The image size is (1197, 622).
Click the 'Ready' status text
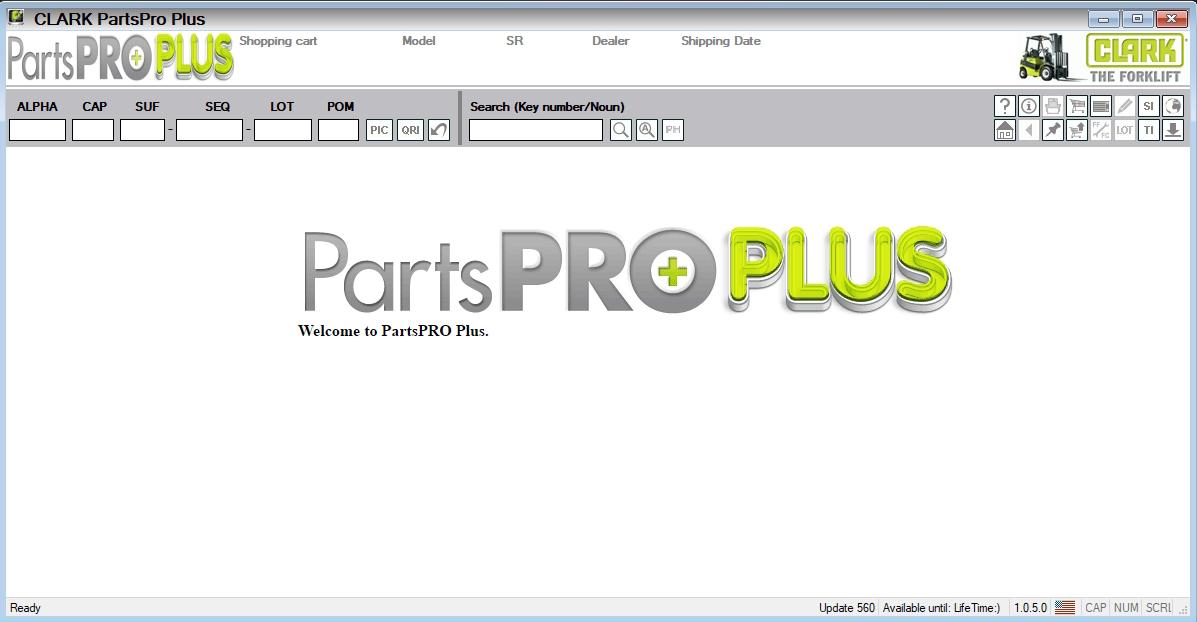pyautogui.click(x=25, y=607)
